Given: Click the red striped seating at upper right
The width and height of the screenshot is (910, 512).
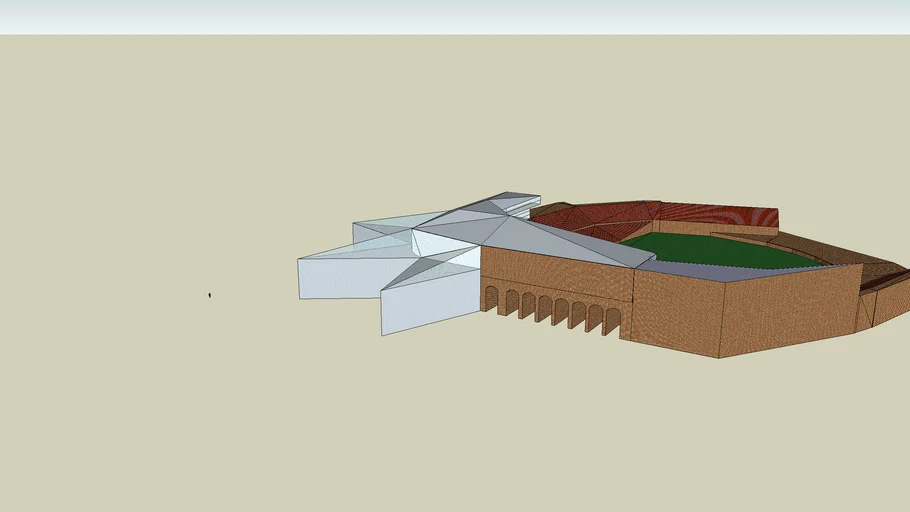Looking at the screenshot, I should click(x=720, y=215).
